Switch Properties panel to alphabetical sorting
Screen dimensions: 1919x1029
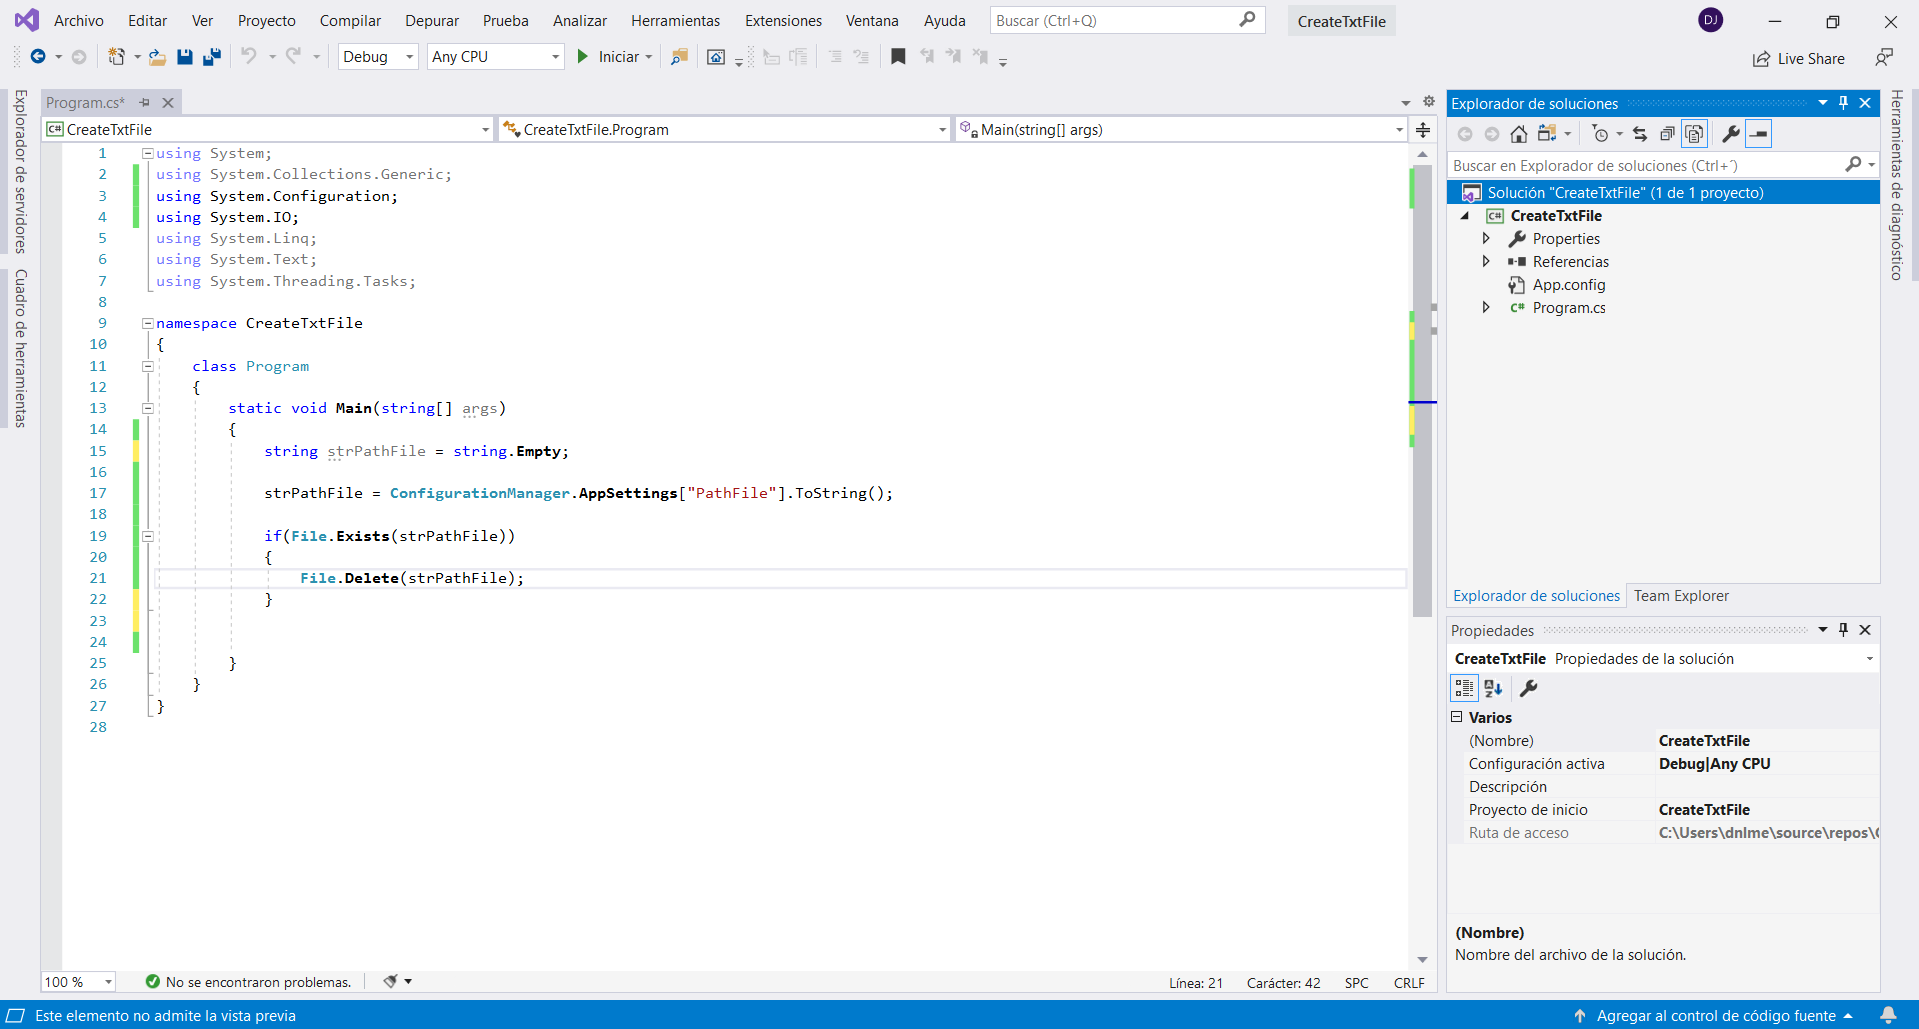coord(1493,688)
